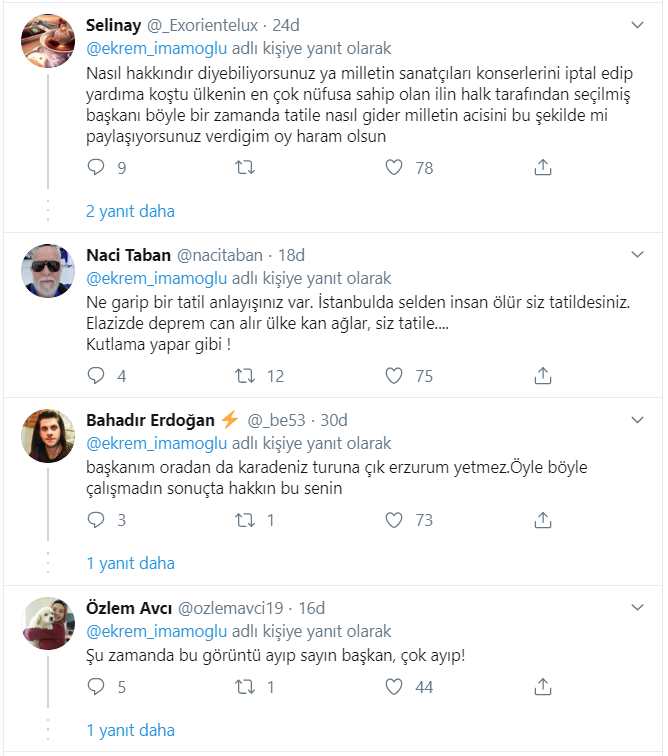
Task: Open @ekrem_imamoglu mention in Özlem's tweet
Action: [x=157, y=631]
